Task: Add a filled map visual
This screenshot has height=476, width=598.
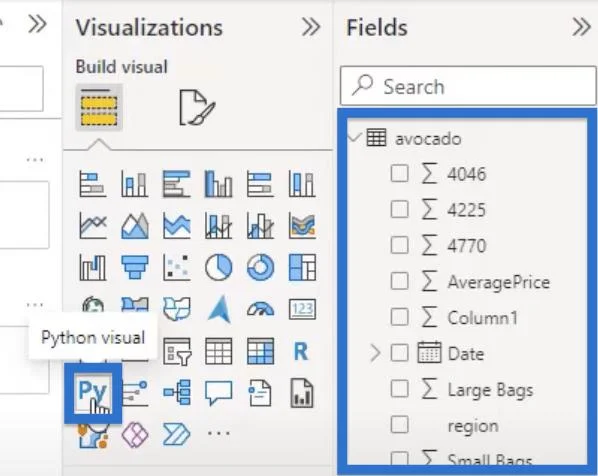Action: click(x=134, y=306)
